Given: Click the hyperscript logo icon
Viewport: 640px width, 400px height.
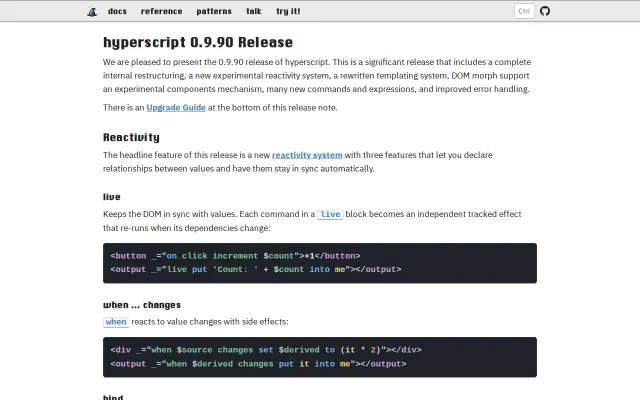Looking at the screenshot, I should click(x=92, y=12).
